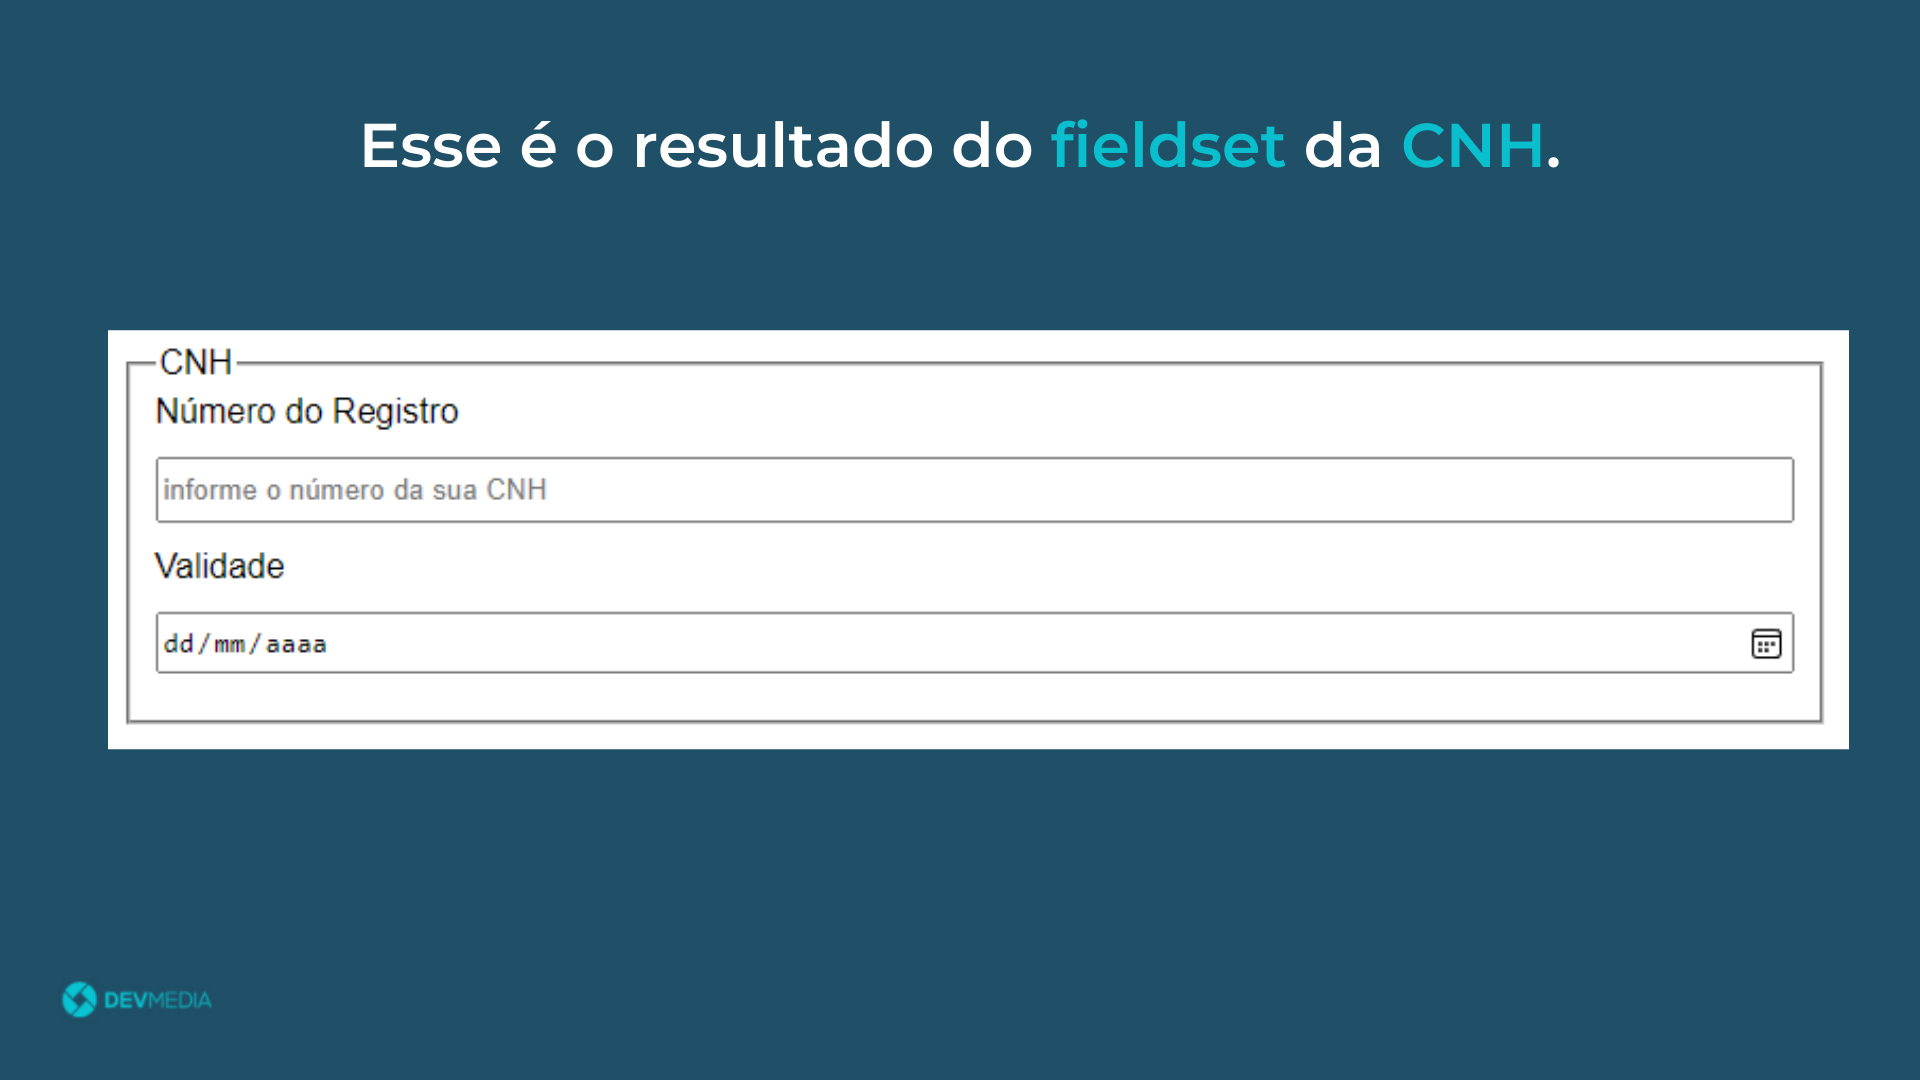Click the highlighted CNH in the heading
Screen dimensions: 1920x1080
pyautogui.click(x=1472, y=146)
